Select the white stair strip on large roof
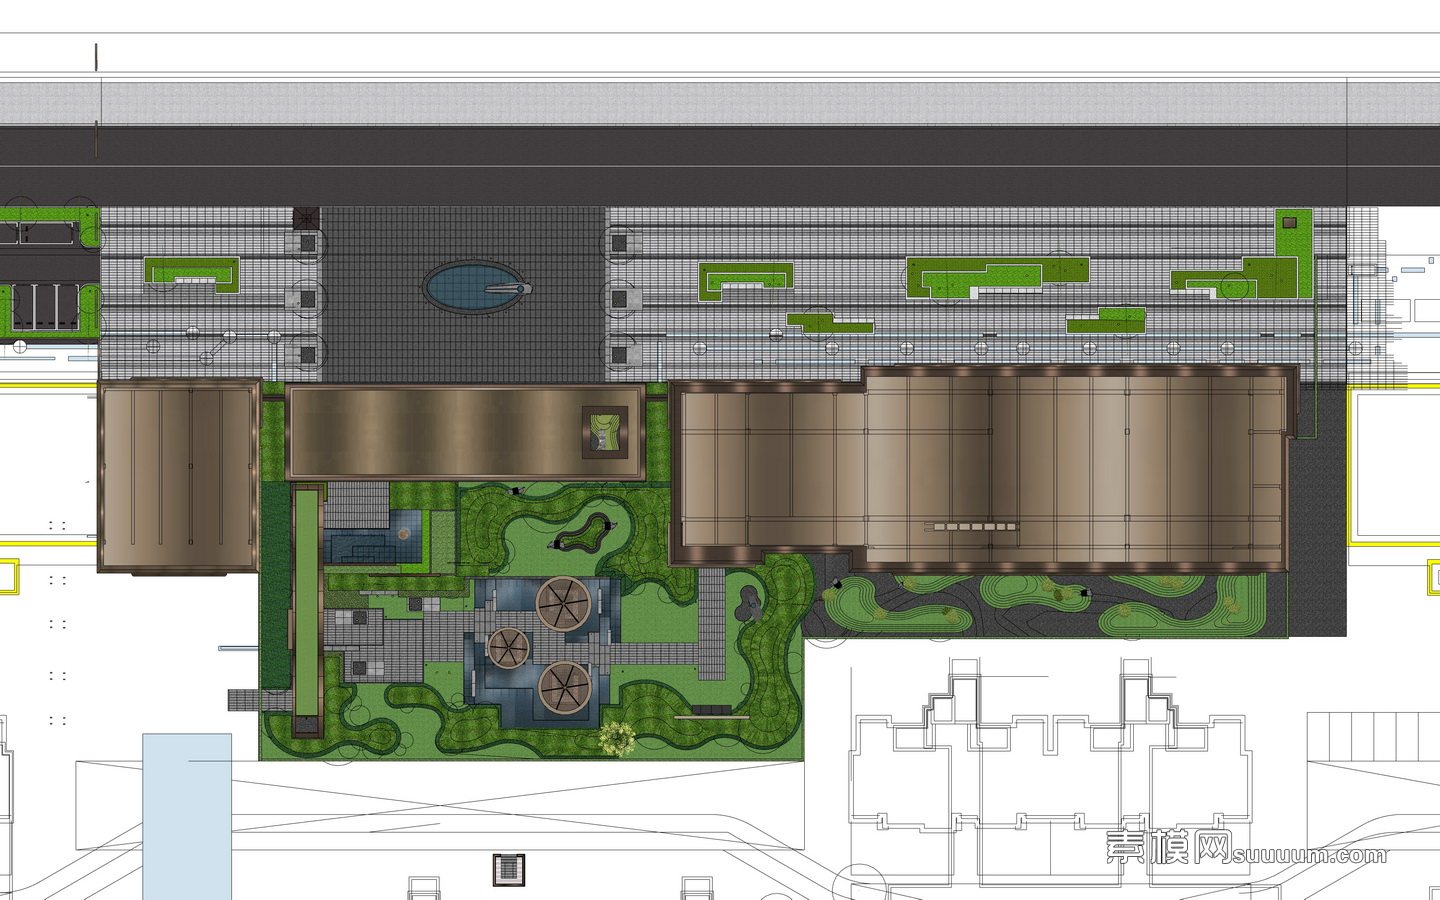Image resolution: width=1440 pixels, height=900 pixels. pyautogui.click(x=975, y=525)
